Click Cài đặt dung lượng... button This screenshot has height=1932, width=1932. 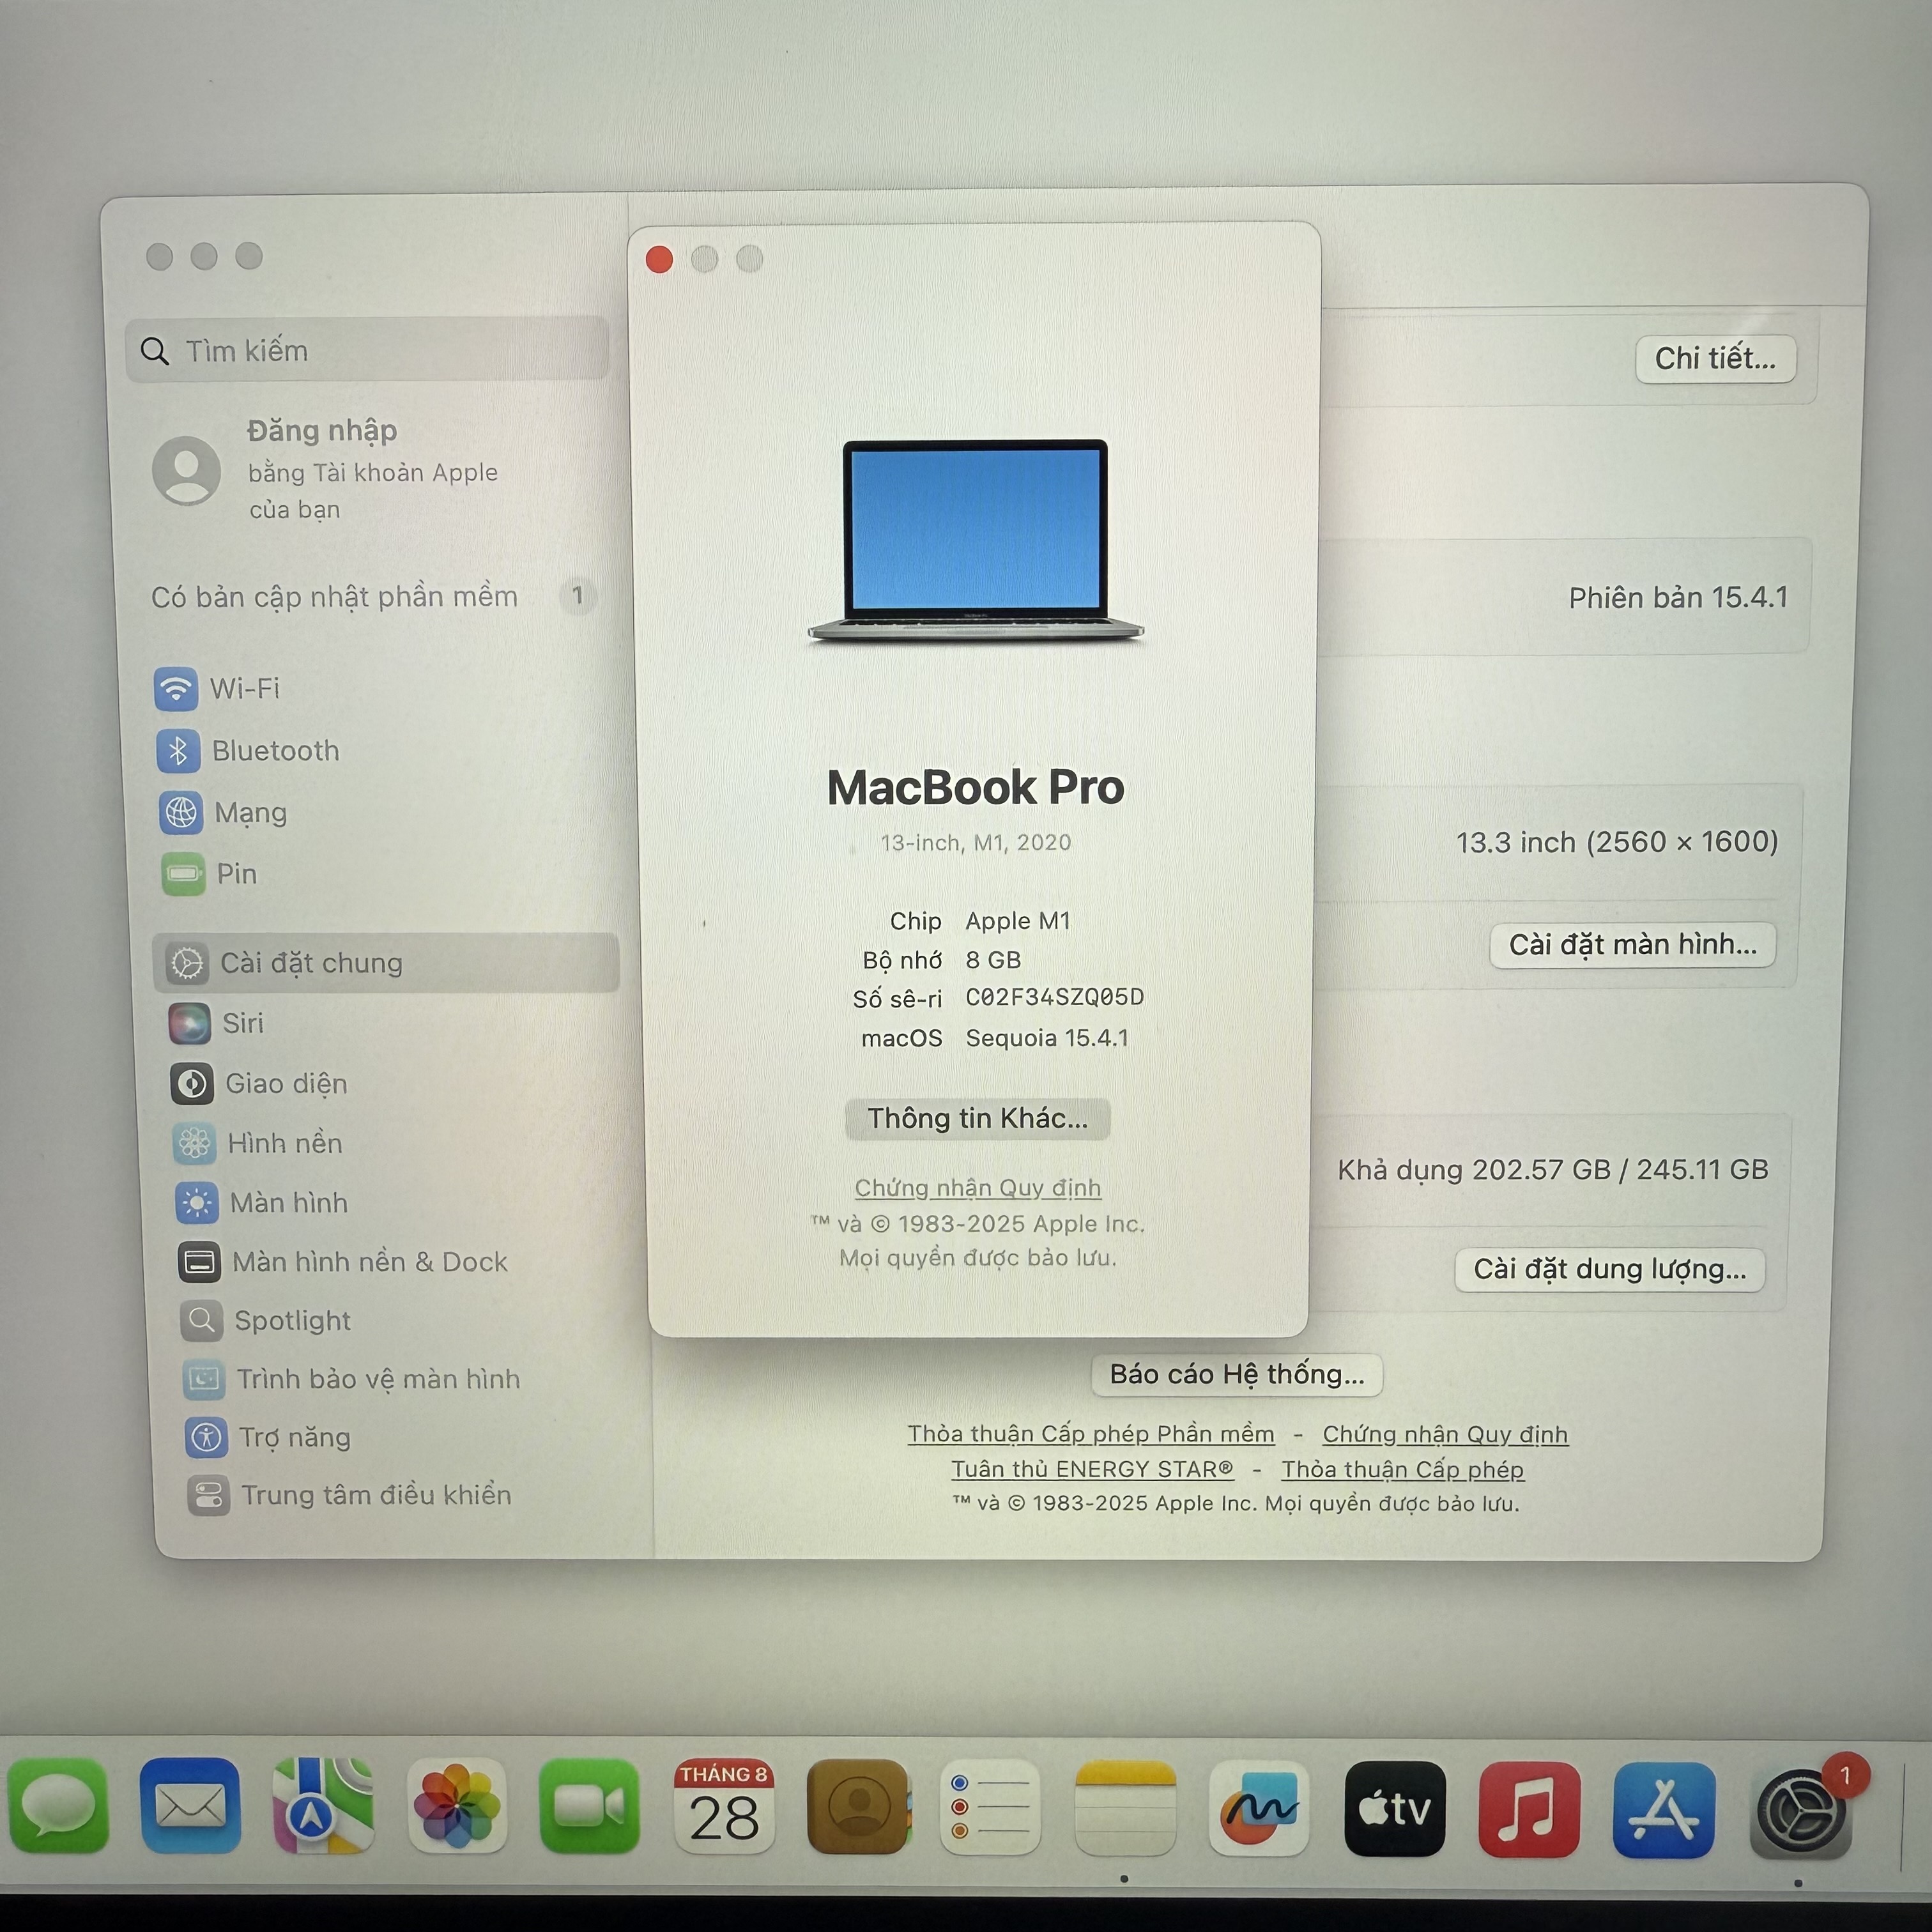click(x=1610, y=1270)
